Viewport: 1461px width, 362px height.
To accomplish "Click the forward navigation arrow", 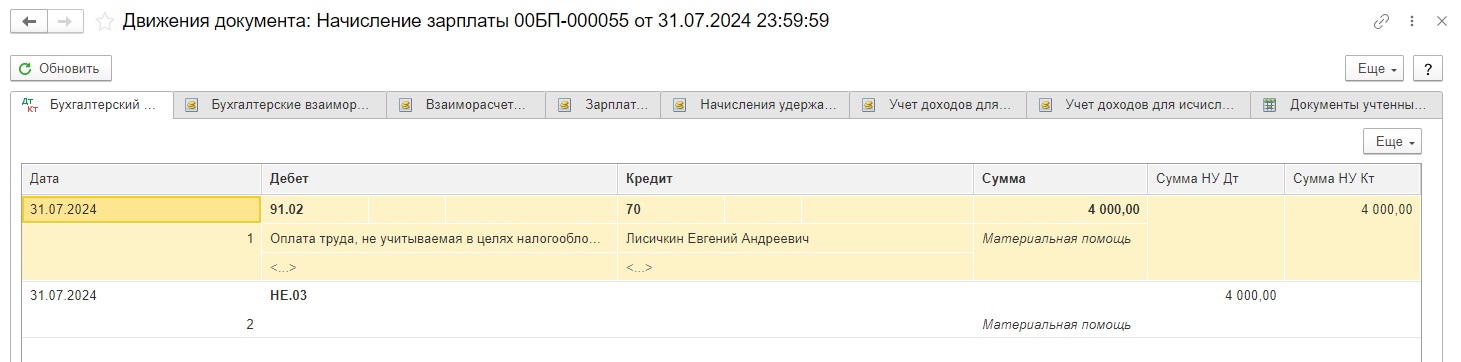I will [65, 21].
